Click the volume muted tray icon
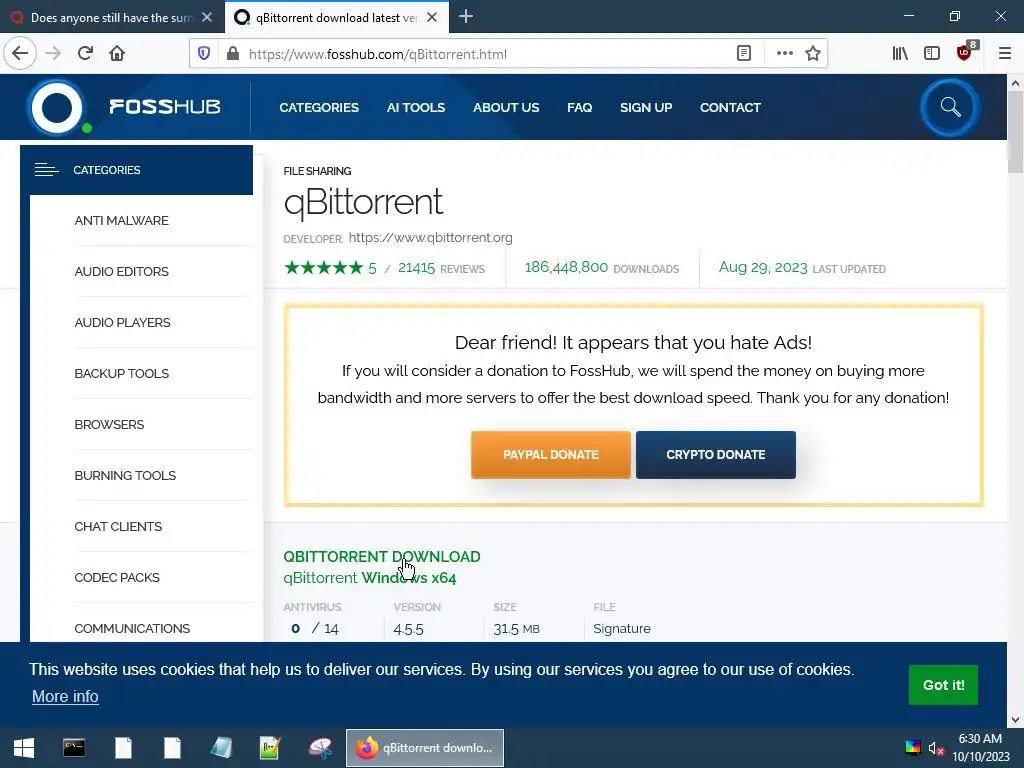1024x768 pixels. coord(936,748)
